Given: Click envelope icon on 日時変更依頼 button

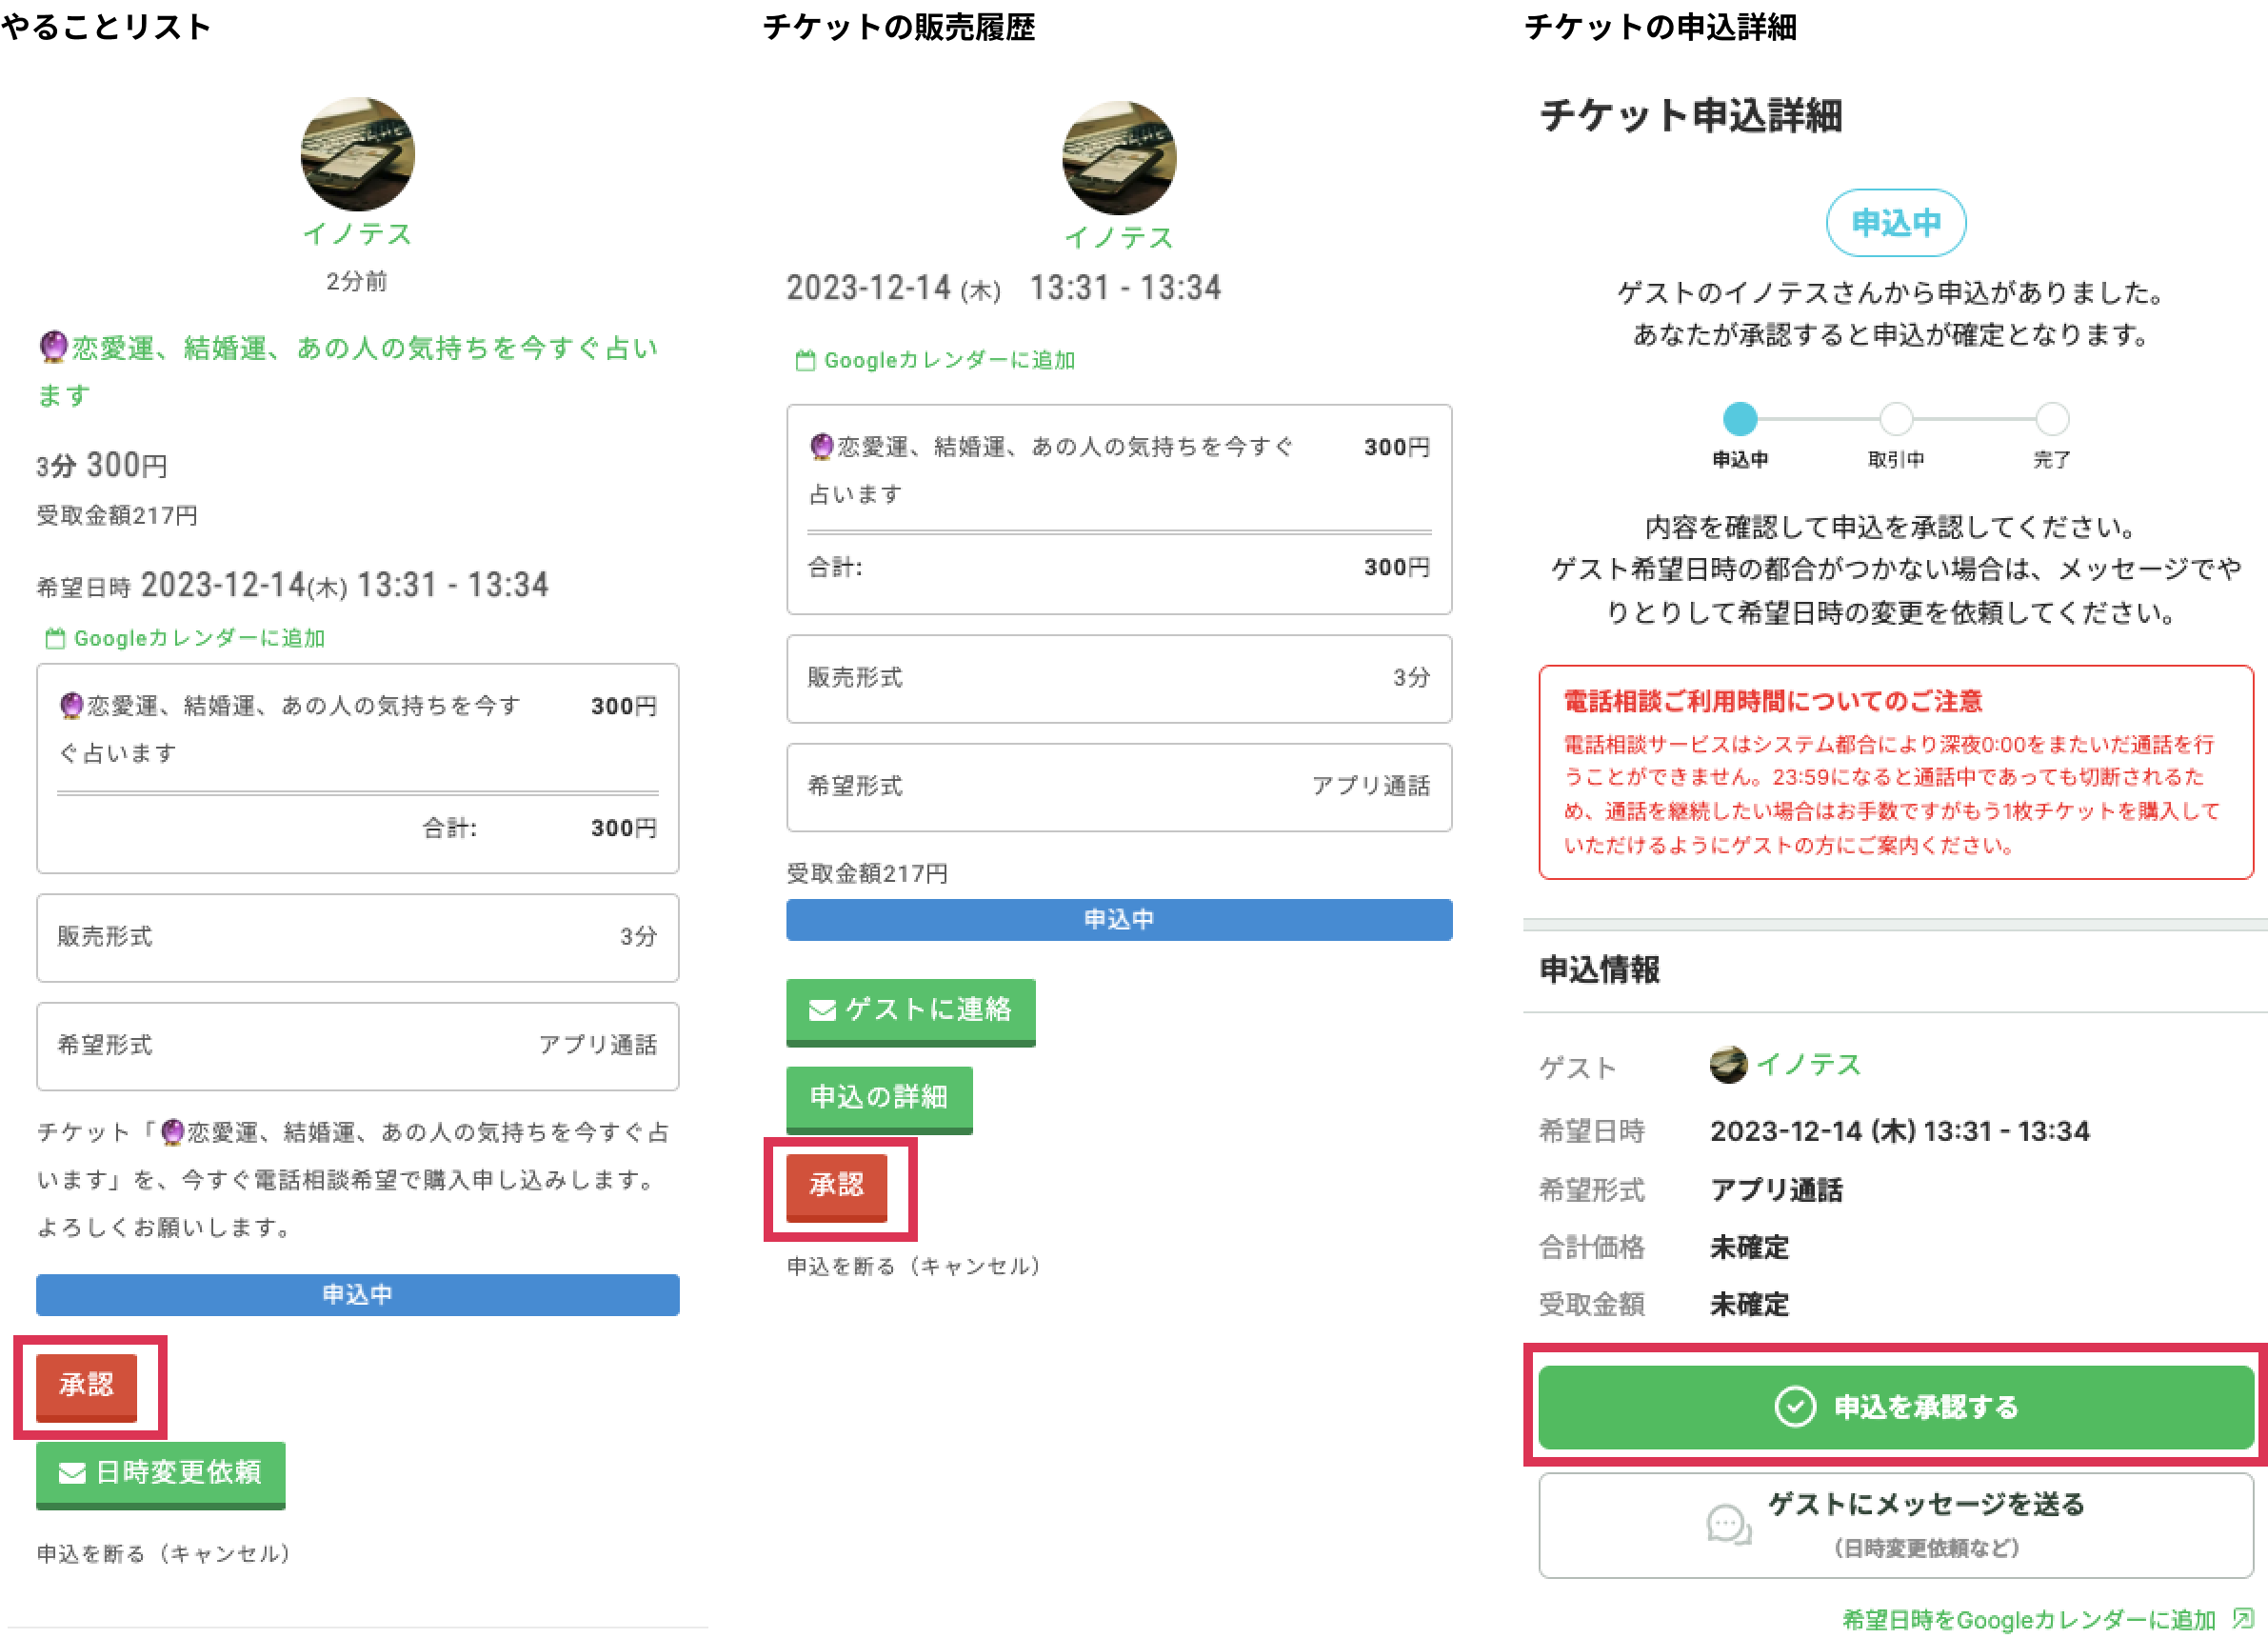Looking at the screenshot, I should pos(72,1473).
